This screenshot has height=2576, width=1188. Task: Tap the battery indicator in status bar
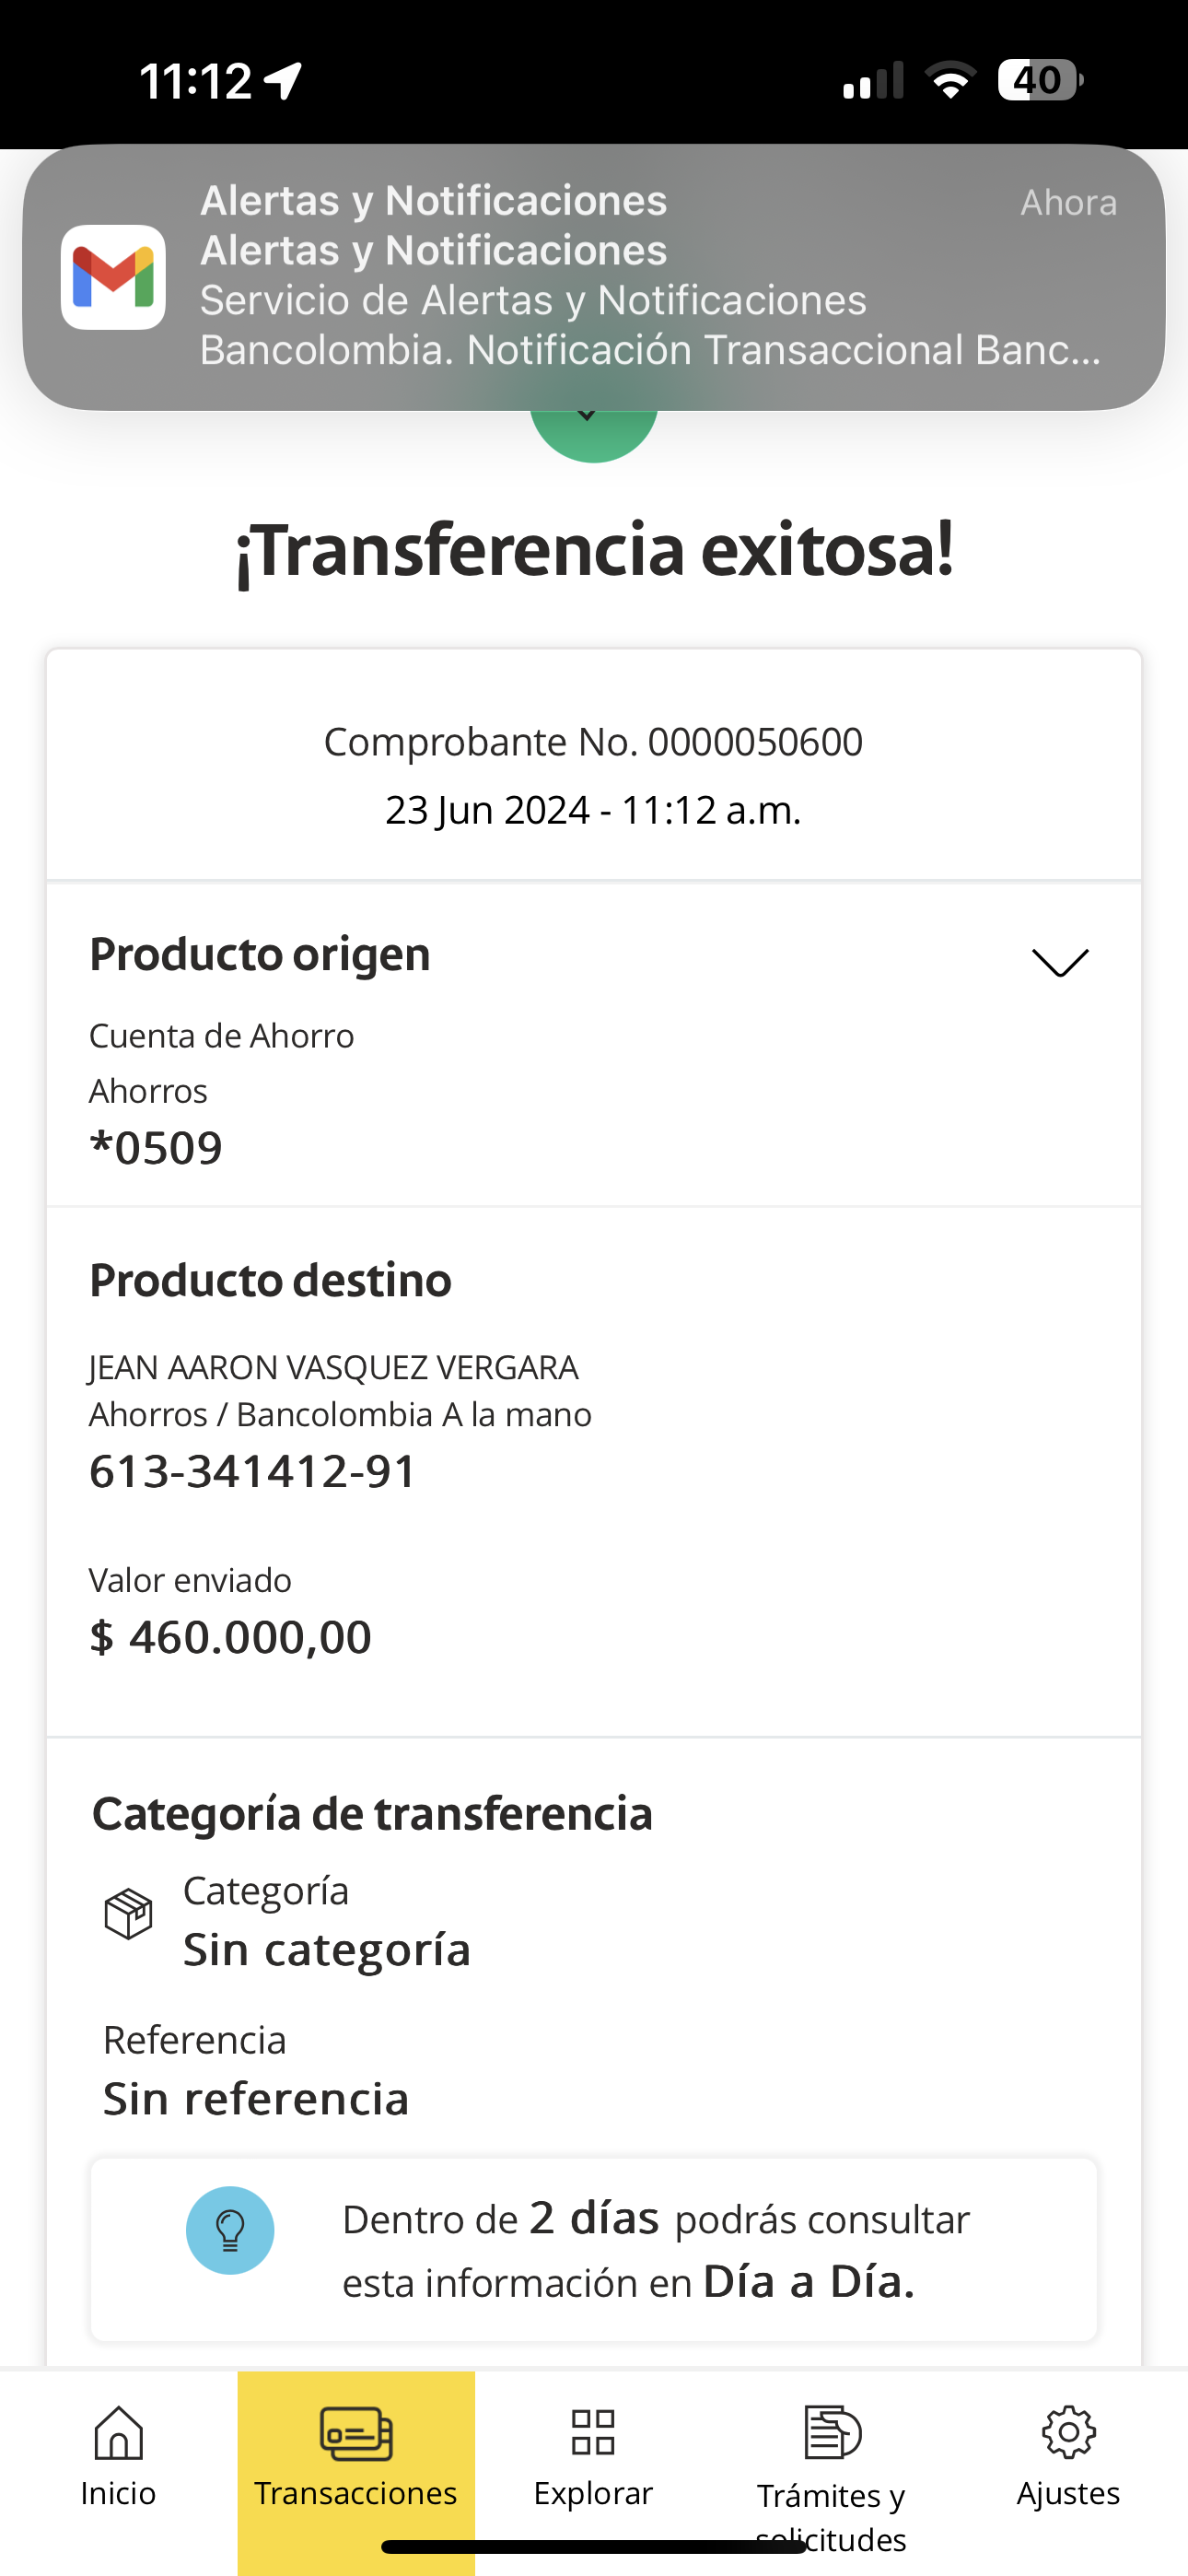1039,80
